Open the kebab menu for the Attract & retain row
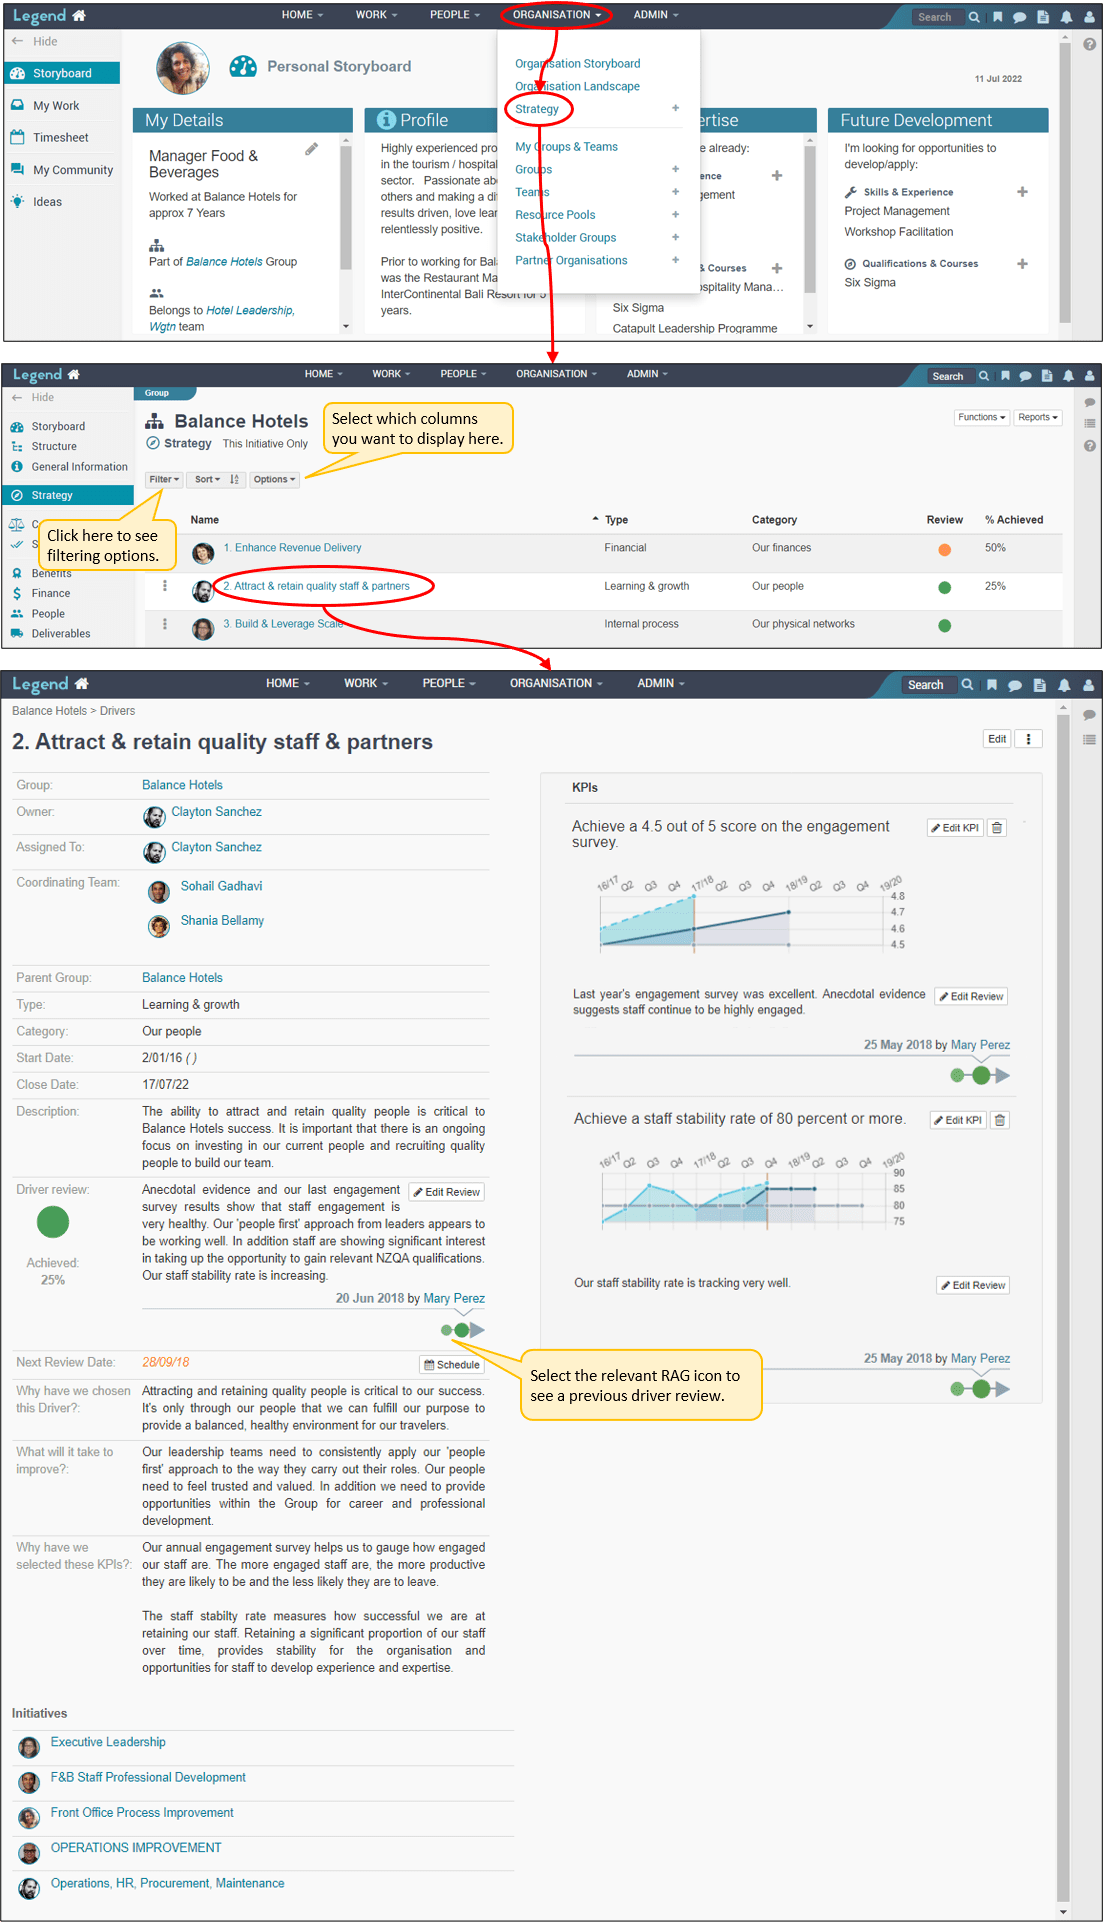The width and height of the screenshot is (1103, 1922). coord(165,586)
